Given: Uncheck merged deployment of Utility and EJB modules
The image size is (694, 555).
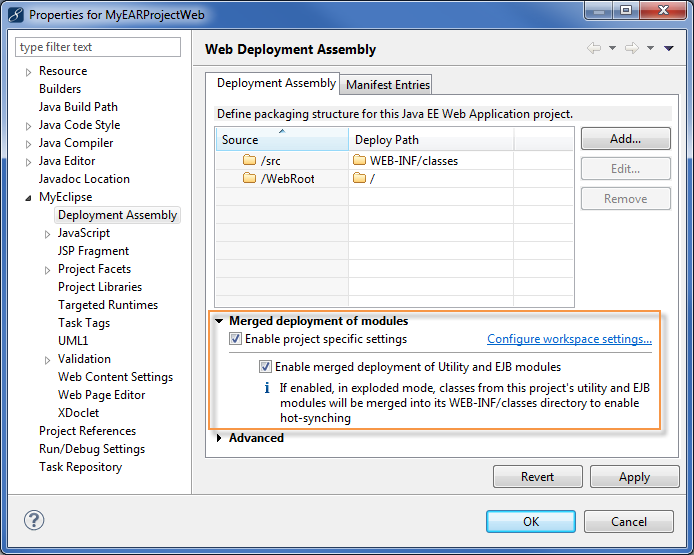Looking at the screenshot, I should (266, 367).
